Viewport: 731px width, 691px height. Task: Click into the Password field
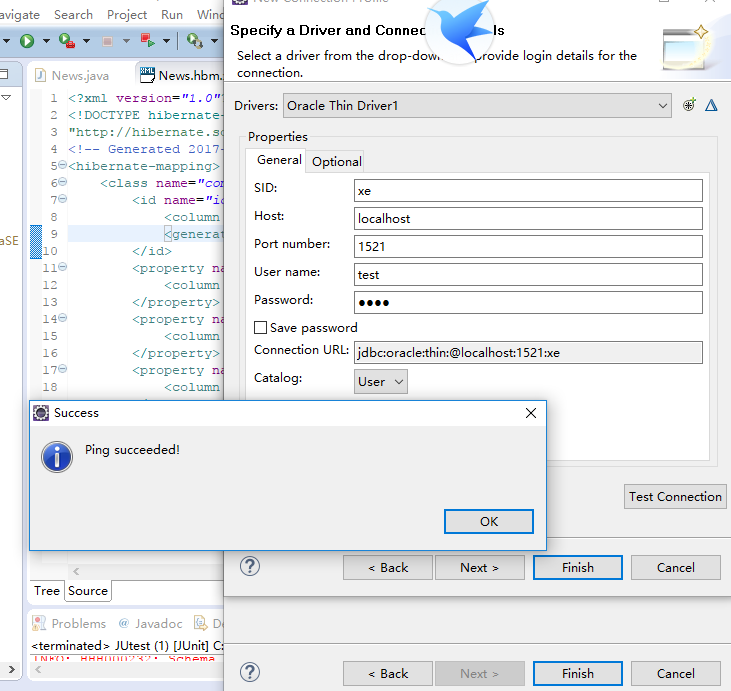[528, 303]
